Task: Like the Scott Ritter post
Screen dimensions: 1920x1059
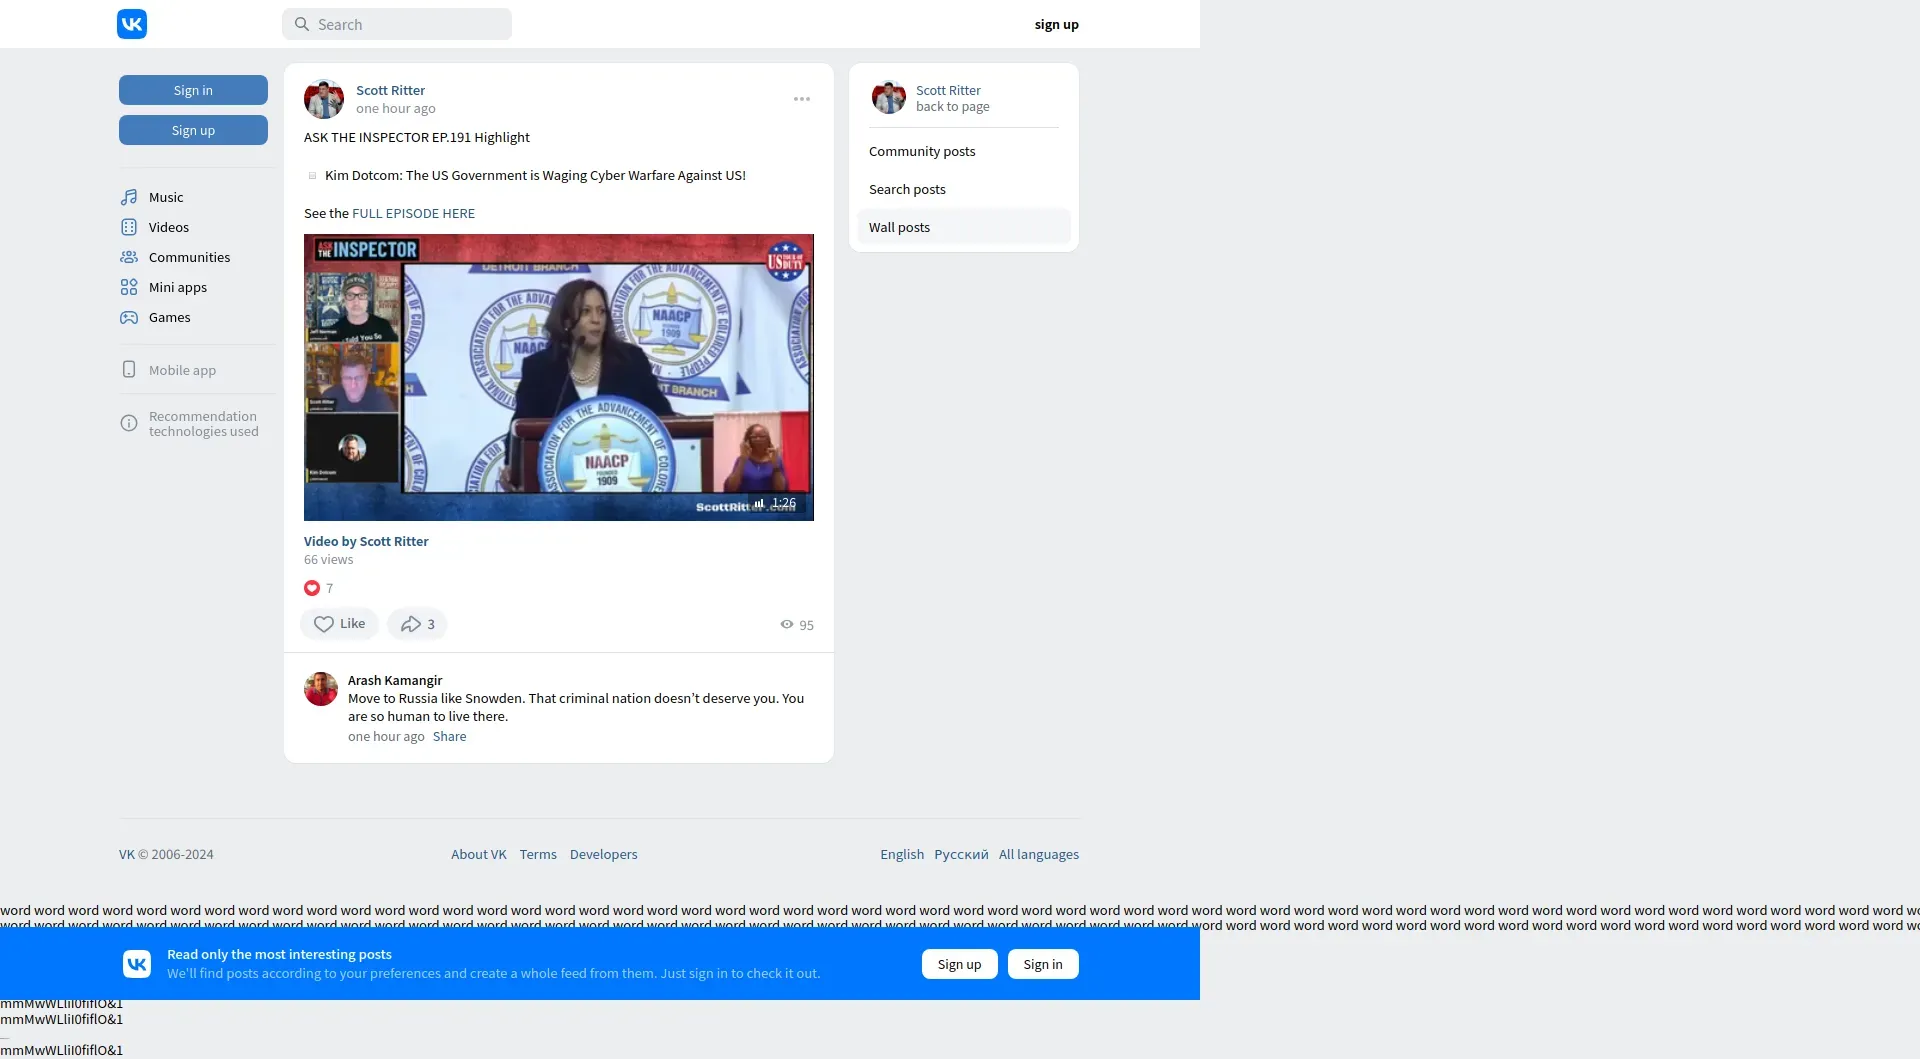Action: pyautogui.click(x=340, y=624)
